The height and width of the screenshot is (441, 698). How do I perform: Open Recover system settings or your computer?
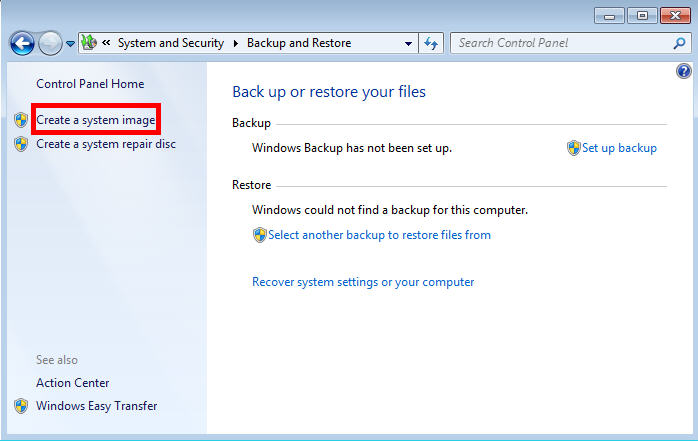[x=363, y=282]
